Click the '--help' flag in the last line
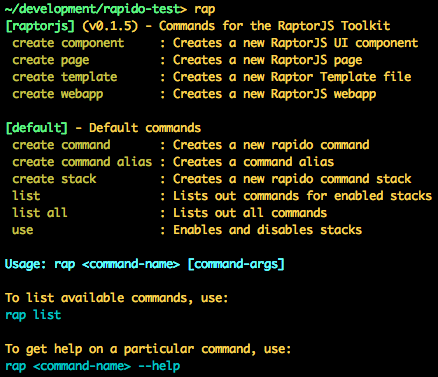The width and height of the screenshot is (438, 377). click(159, 366)
